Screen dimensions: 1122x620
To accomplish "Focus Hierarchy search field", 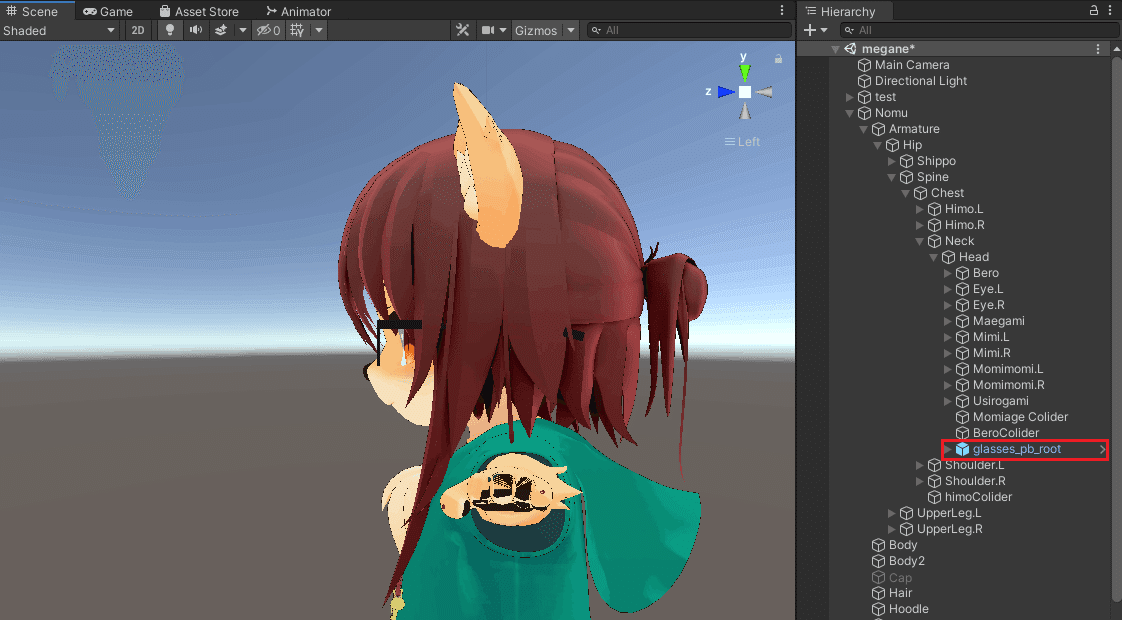I will pos(978,30).
